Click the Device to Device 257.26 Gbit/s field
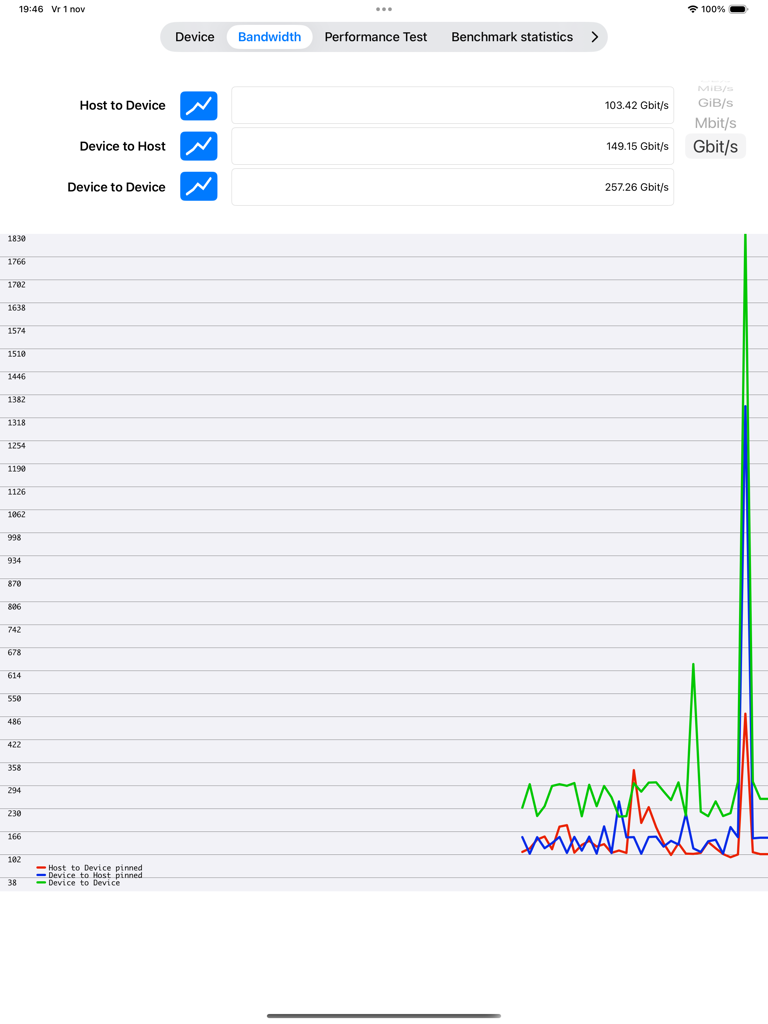Screen dimensions: 768x1024 click(453, 187)
